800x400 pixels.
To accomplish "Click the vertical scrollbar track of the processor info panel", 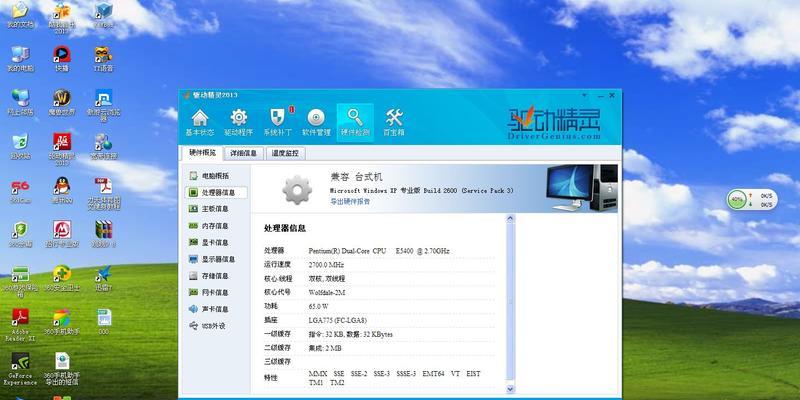I will tap(510, 304).
